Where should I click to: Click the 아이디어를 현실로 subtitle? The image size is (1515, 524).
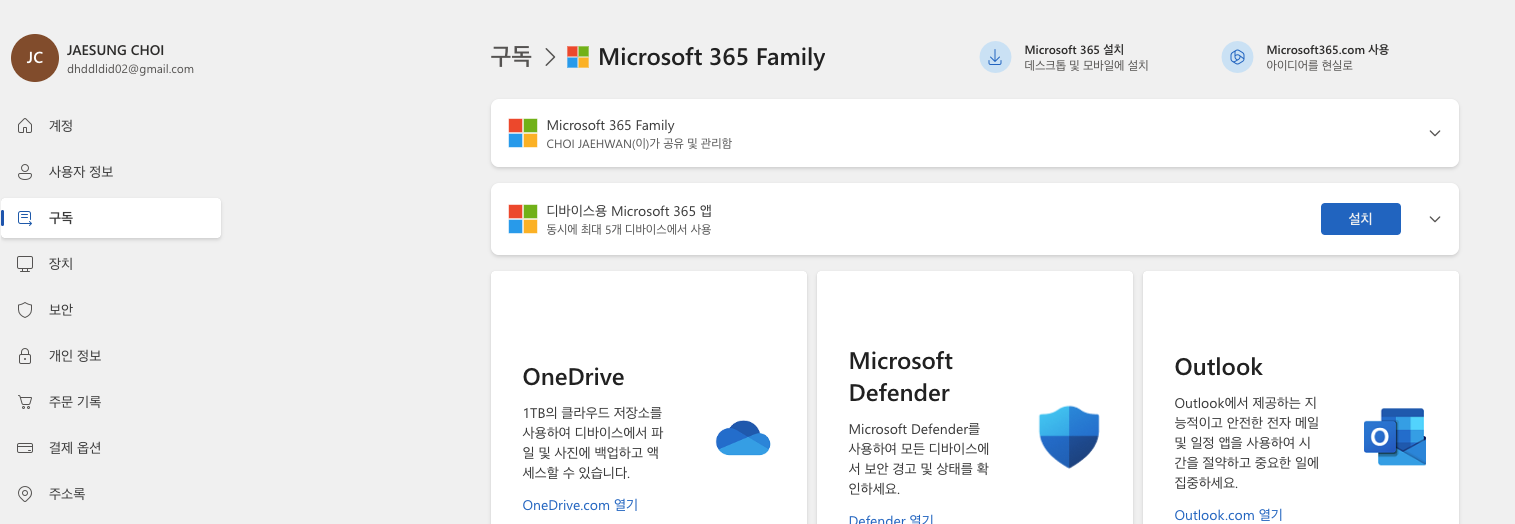point(1309,66)
